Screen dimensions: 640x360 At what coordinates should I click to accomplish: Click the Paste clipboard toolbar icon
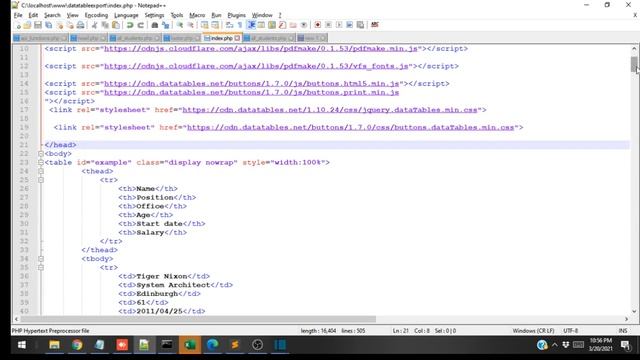[x=116, y=25]
